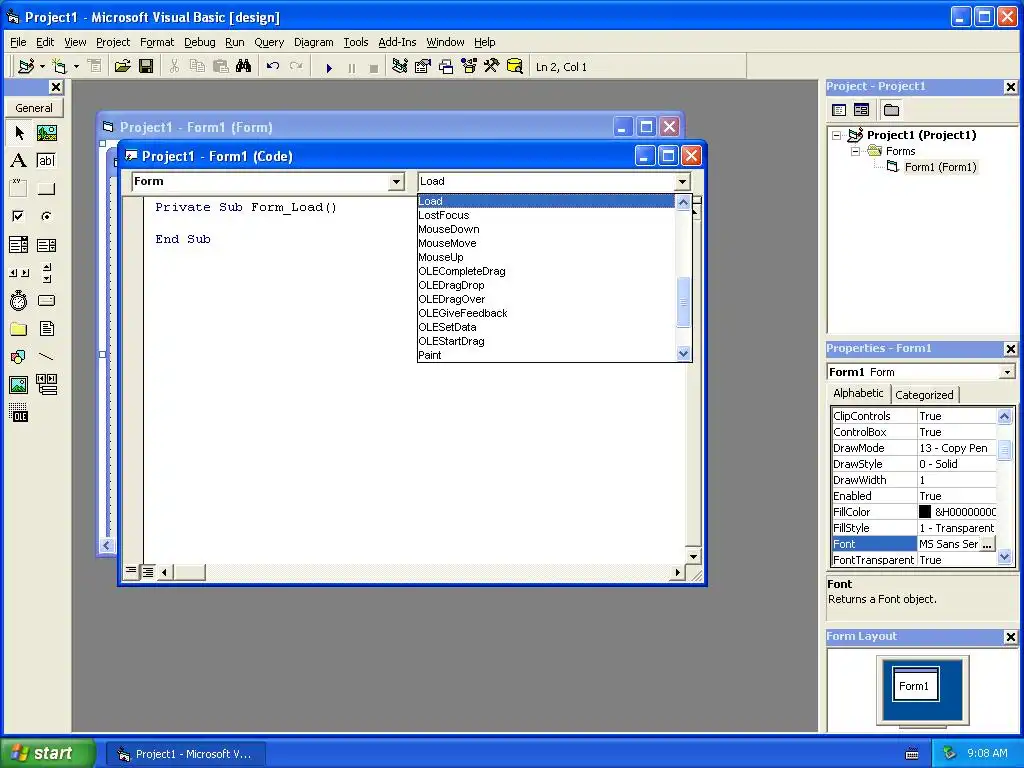Select the ListBox control tool
The height and width of the screenshot is (768, 1024).
coord(46,245)
